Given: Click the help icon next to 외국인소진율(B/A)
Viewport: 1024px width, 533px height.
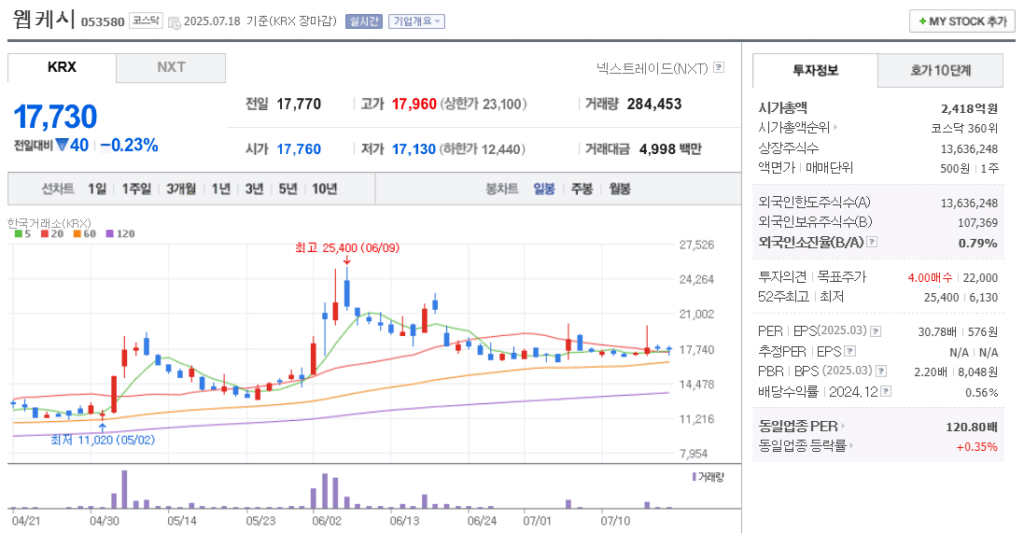Looking at the screenshot, I should [872, 242].
